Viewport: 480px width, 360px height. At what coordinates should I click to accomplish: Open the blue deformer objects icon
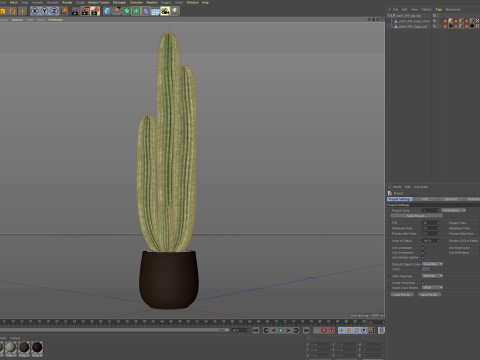tap(146, 11)
